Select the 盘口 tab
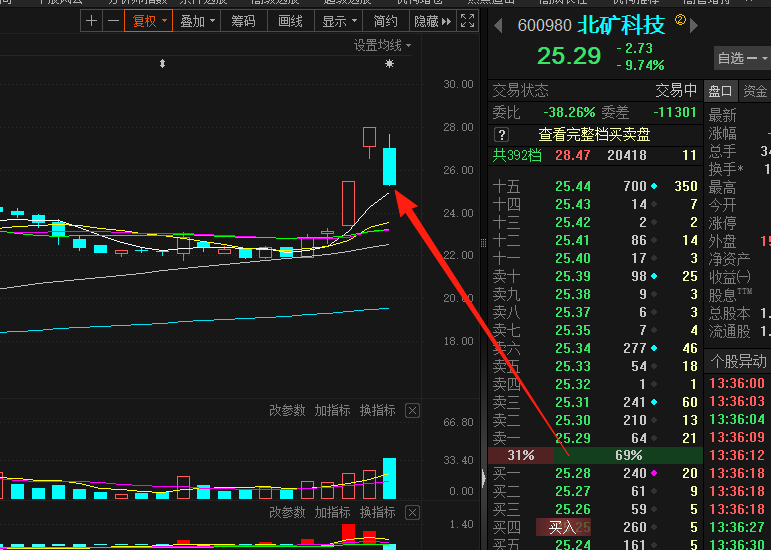Screen dimensions: 771x550 pyautogui.click(x=720, y=91)
